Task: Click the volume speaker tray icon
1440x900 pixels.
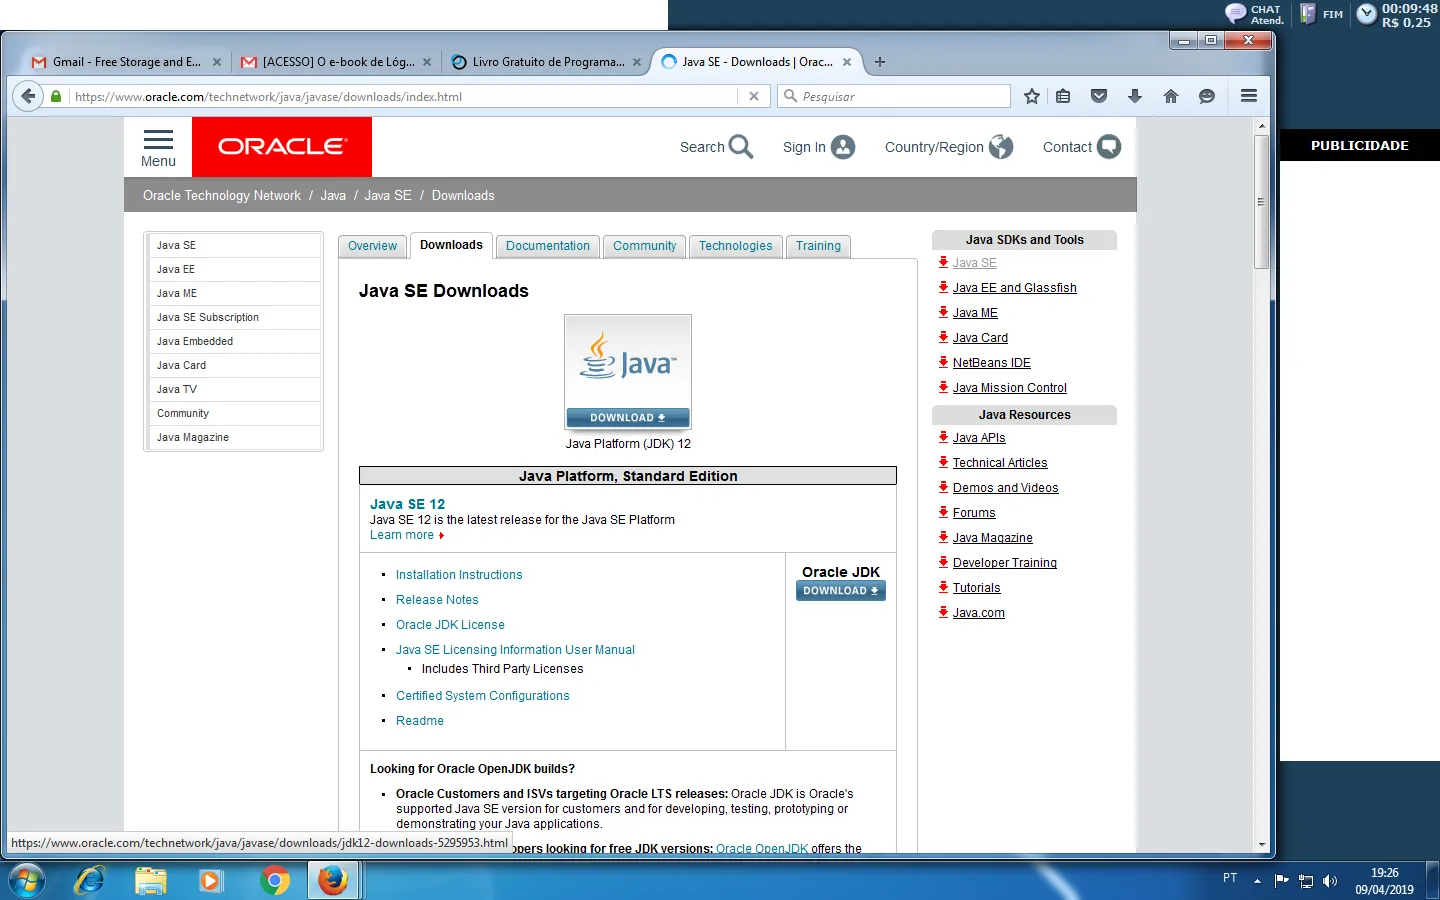Action: [1330, 881]
